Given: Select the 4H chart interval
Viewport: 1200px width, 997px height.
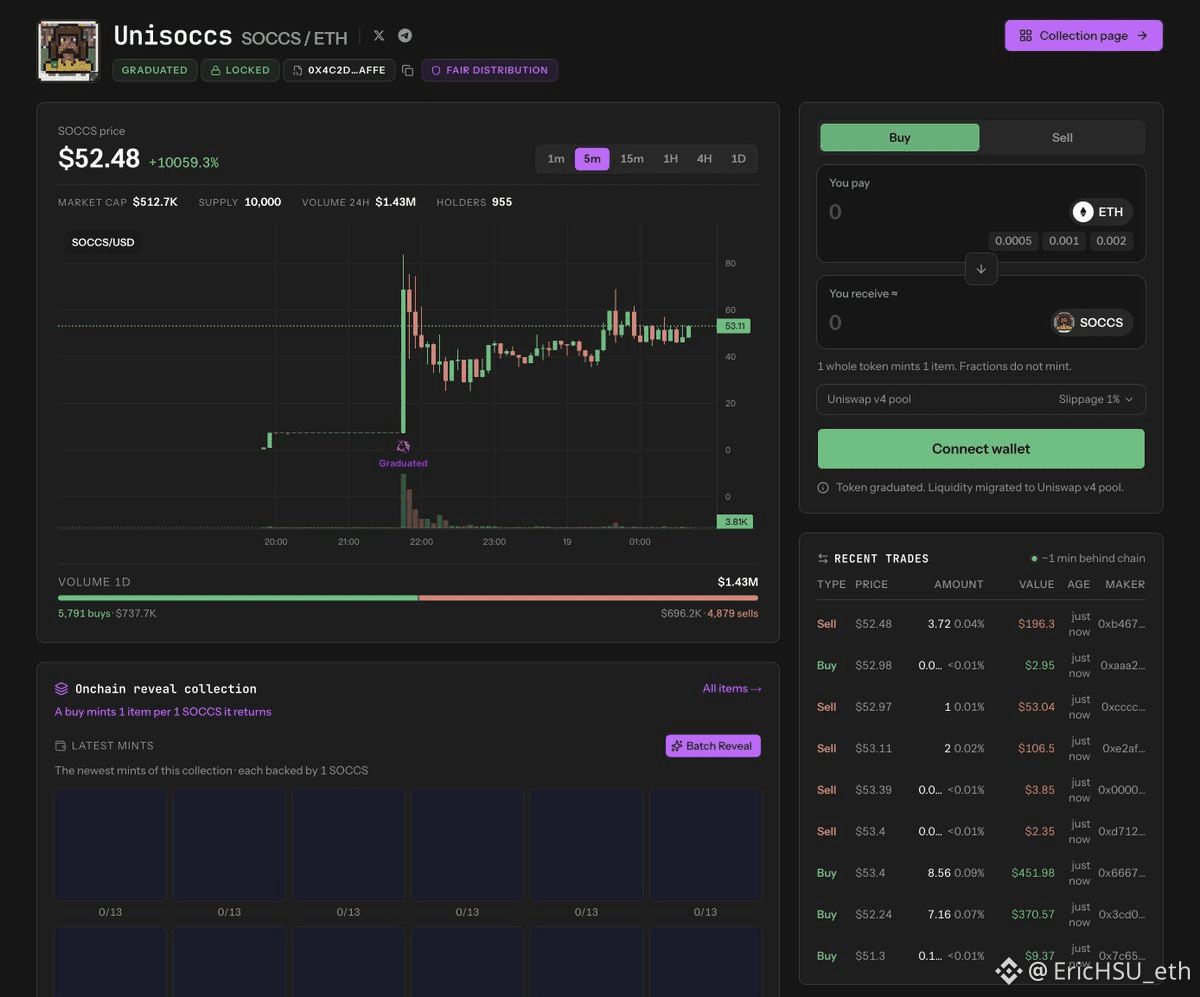Looking at the screenshot, I should tap(704, 159).
